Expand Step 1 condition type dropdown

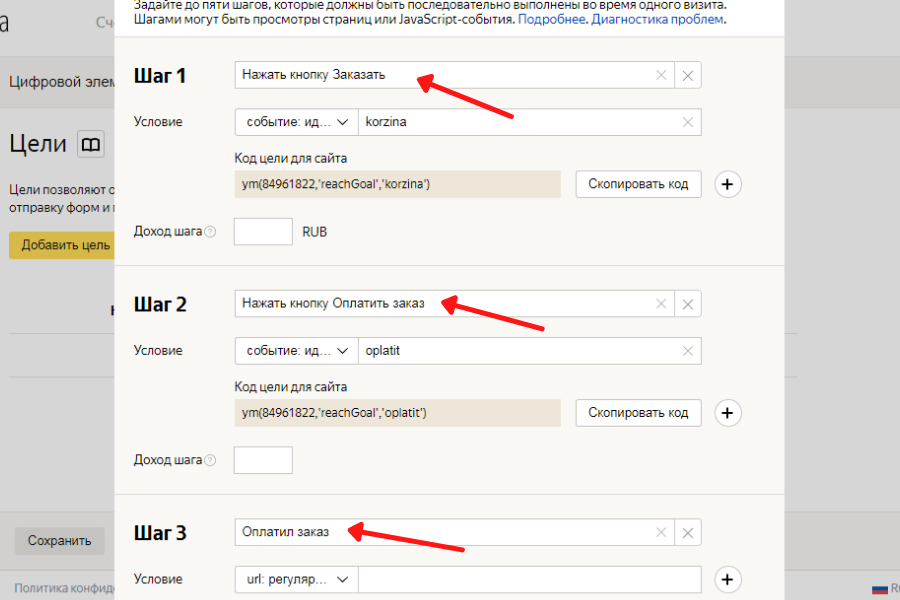click(x=296, y=122)
